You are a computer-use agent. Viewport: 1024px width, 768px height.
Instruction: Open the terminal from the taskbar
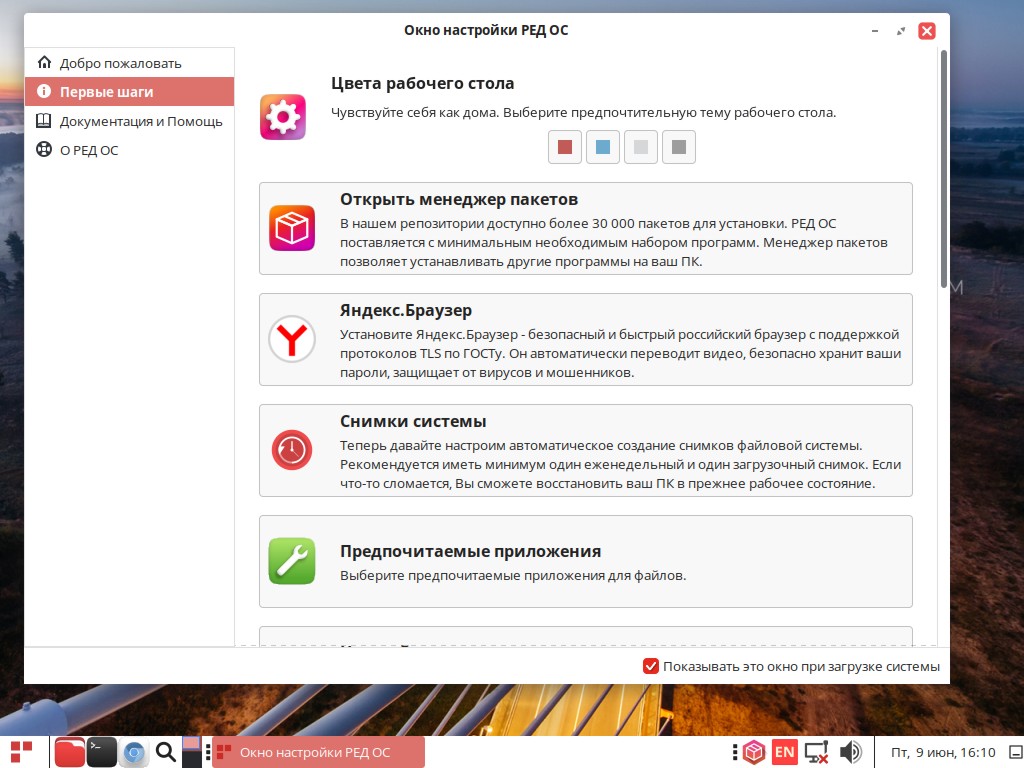[x=102, y=752]
